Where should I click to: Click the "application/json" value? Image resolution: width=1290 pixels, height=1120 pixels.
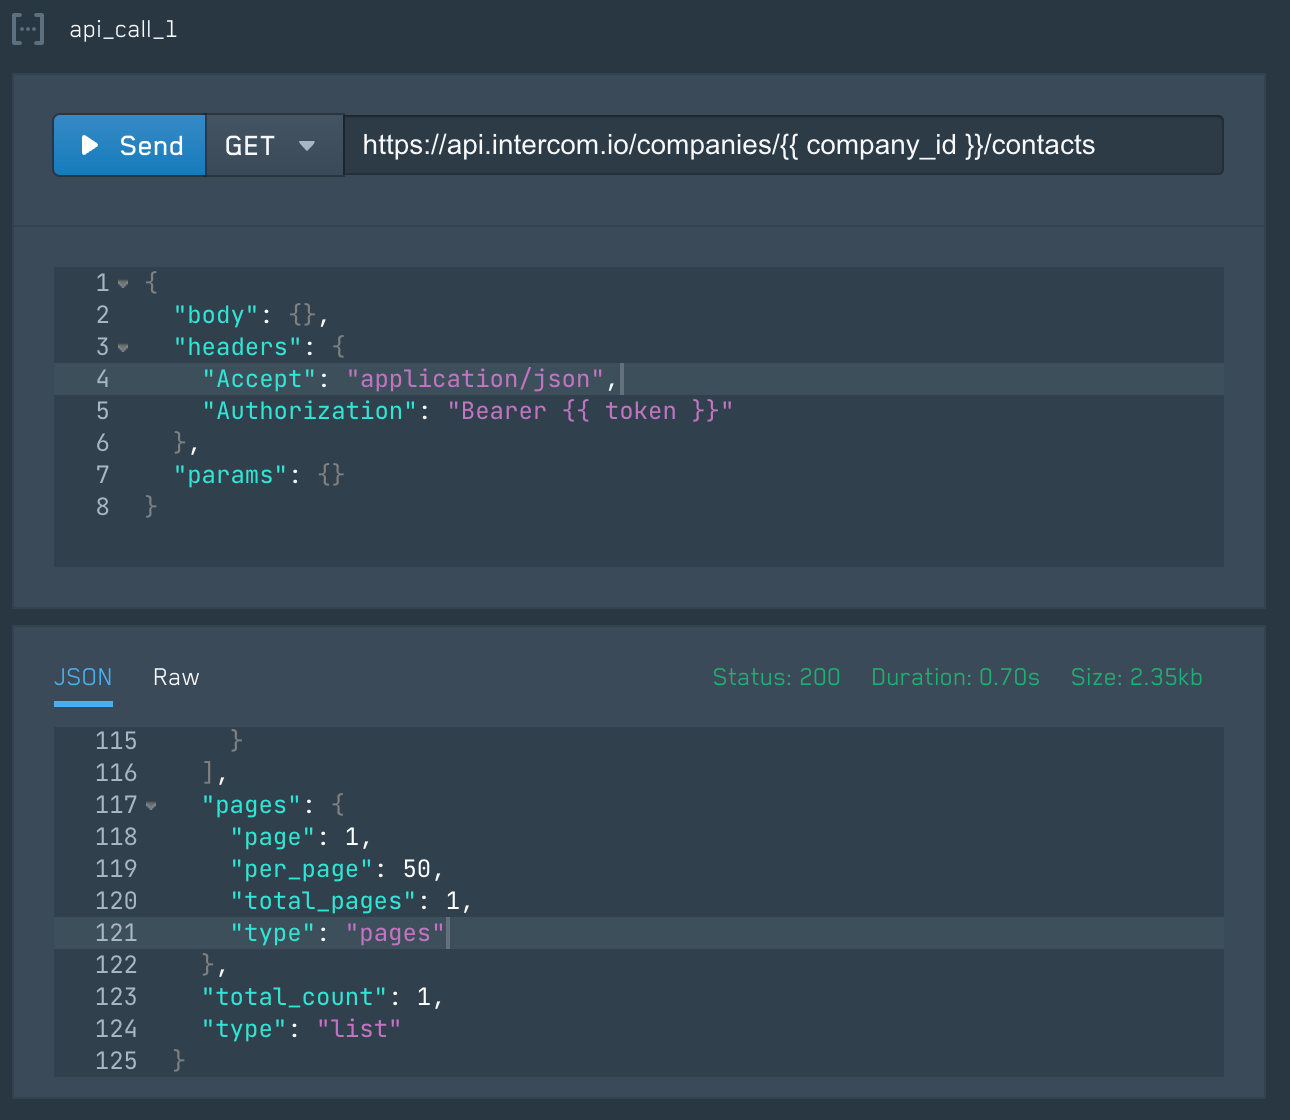pyautogui.click(x=475, y=379)
